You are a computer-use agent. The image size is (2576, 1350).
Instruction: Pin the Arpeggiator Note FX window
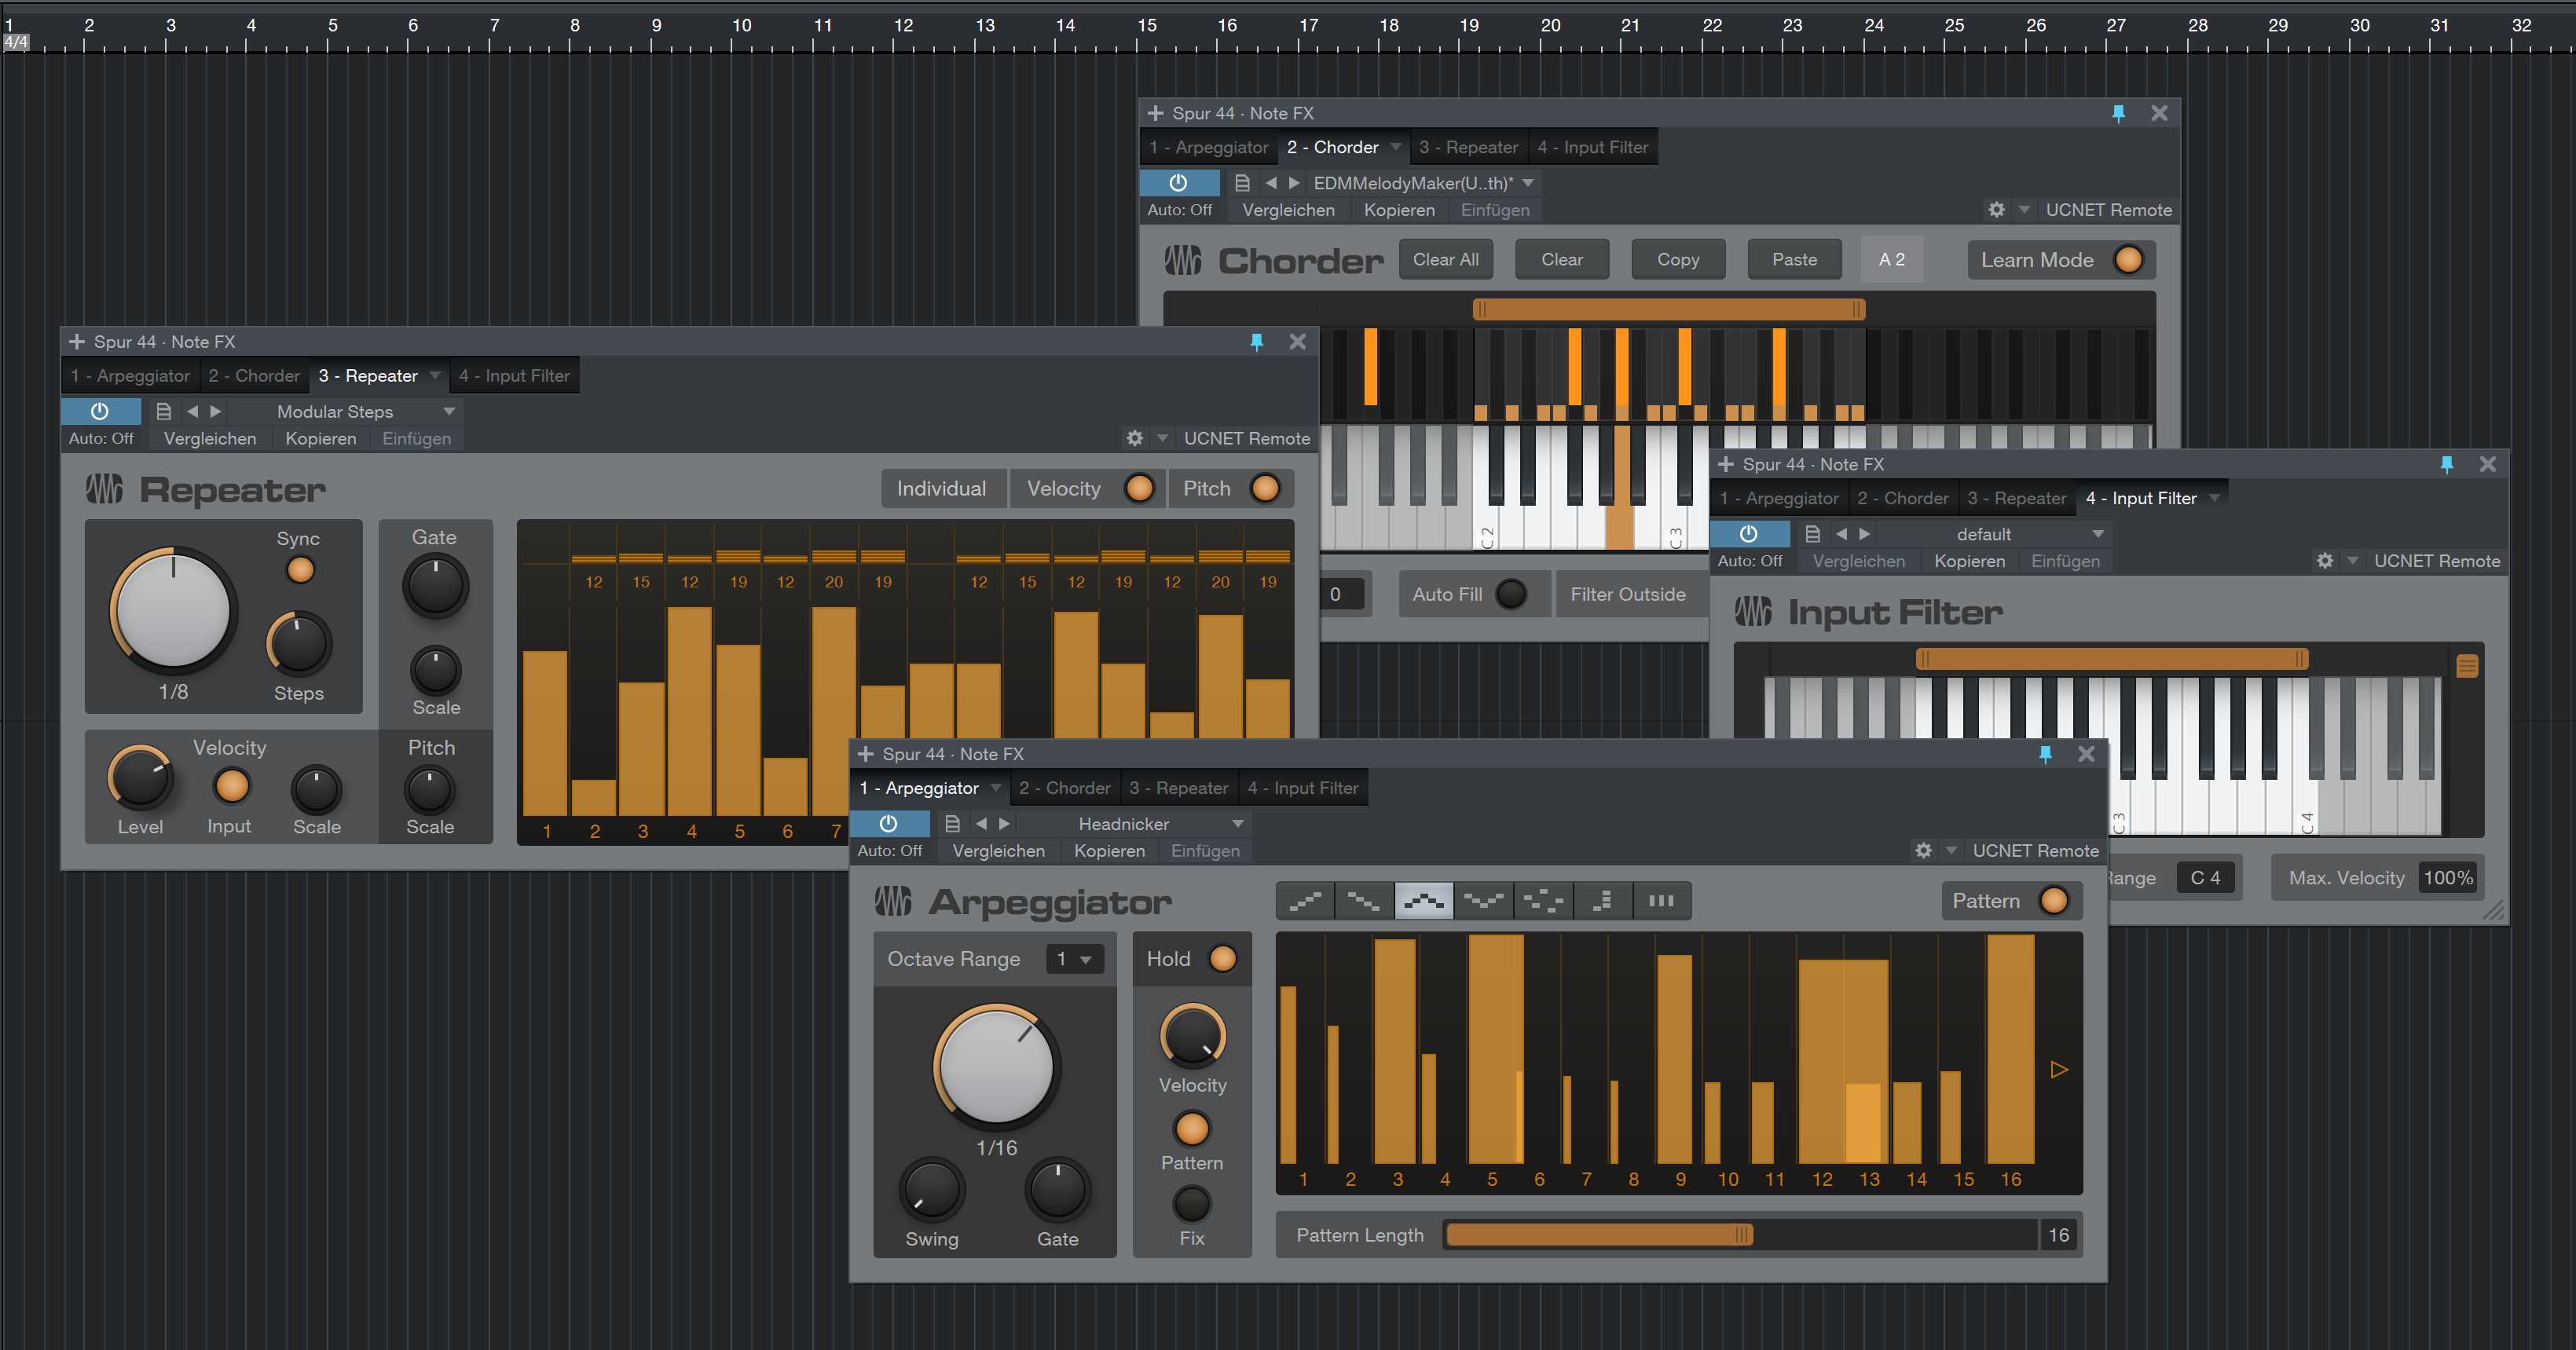[x=2046, y=754]
